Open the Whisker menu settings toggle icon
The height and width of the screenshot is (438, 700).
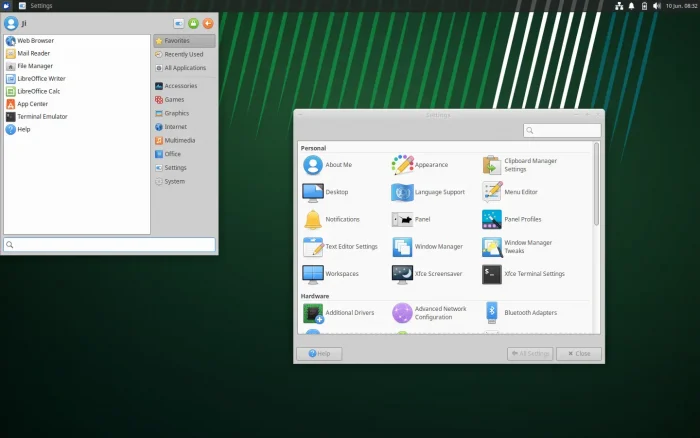178,23
